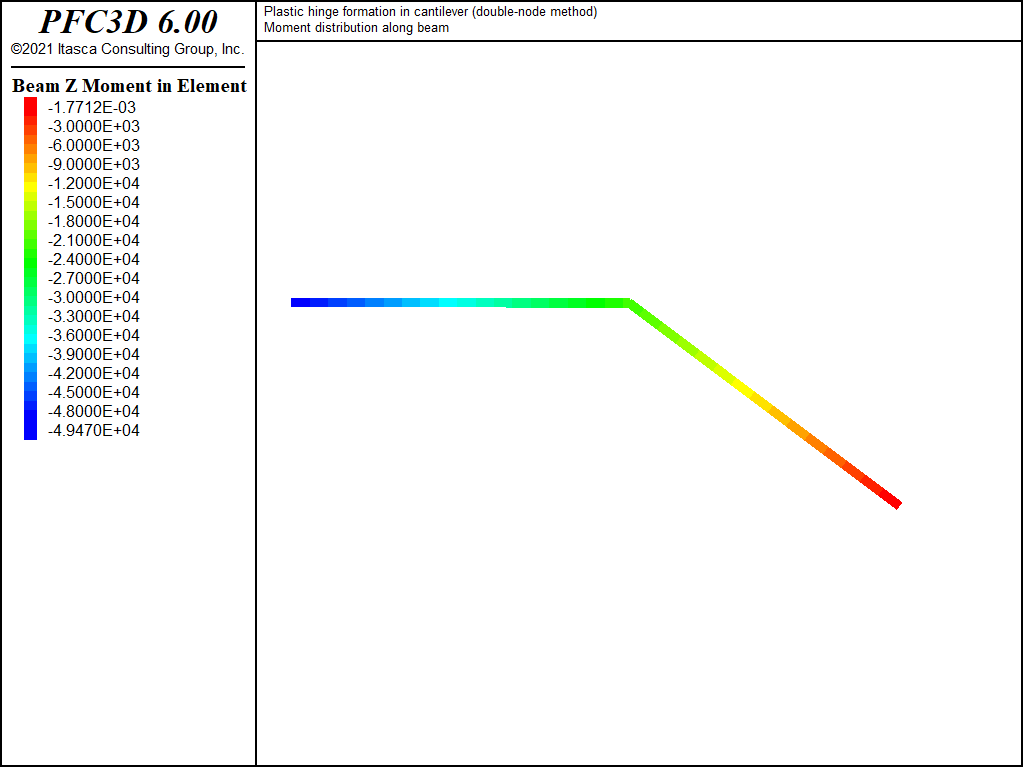The image size is (1024, 768).
Task: Click the yellow section of the inclined beam
Action: tap(741, 388)
